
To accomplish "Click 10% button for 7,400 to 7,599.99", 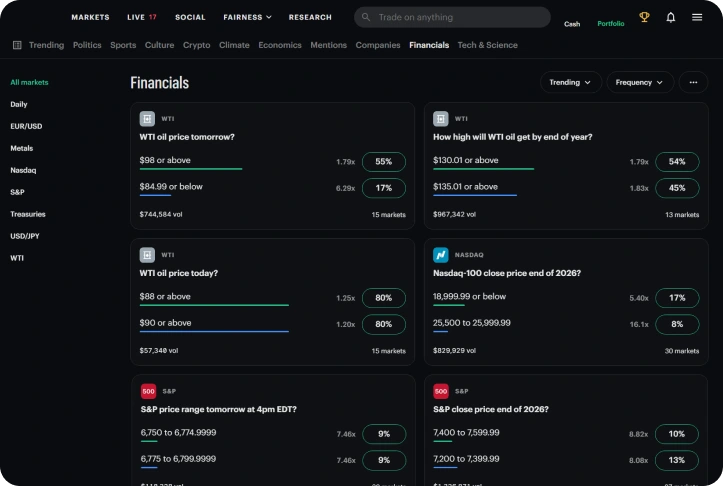I will (x=676, y=434).
